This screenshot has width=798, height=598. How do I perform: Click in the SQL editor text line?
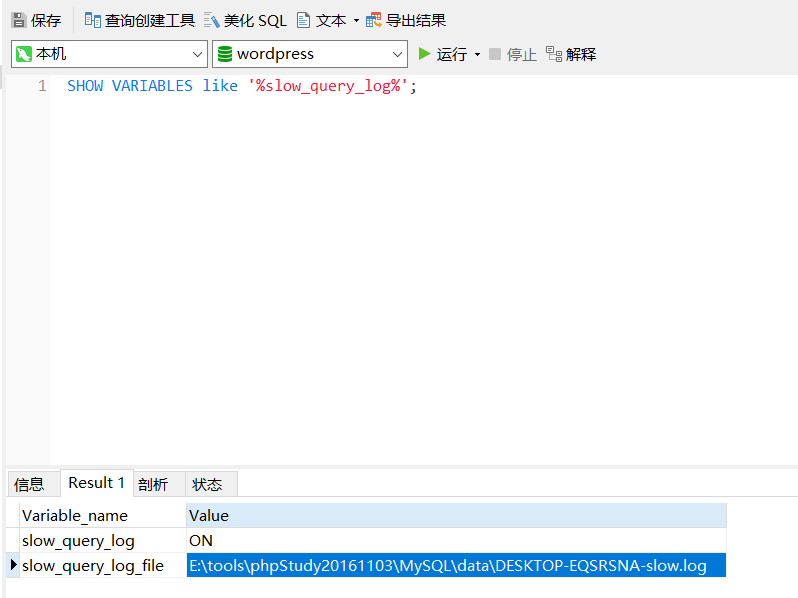click(x=240, y=86)
